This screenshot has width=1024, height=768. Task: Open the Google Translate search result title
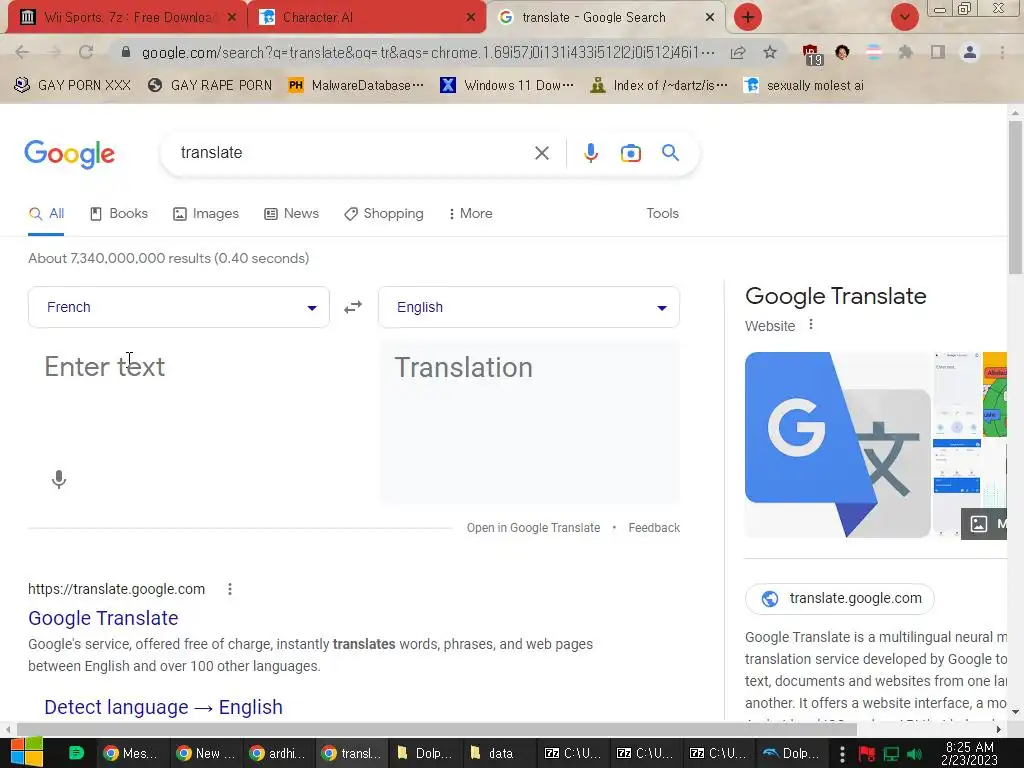(103, 618)
